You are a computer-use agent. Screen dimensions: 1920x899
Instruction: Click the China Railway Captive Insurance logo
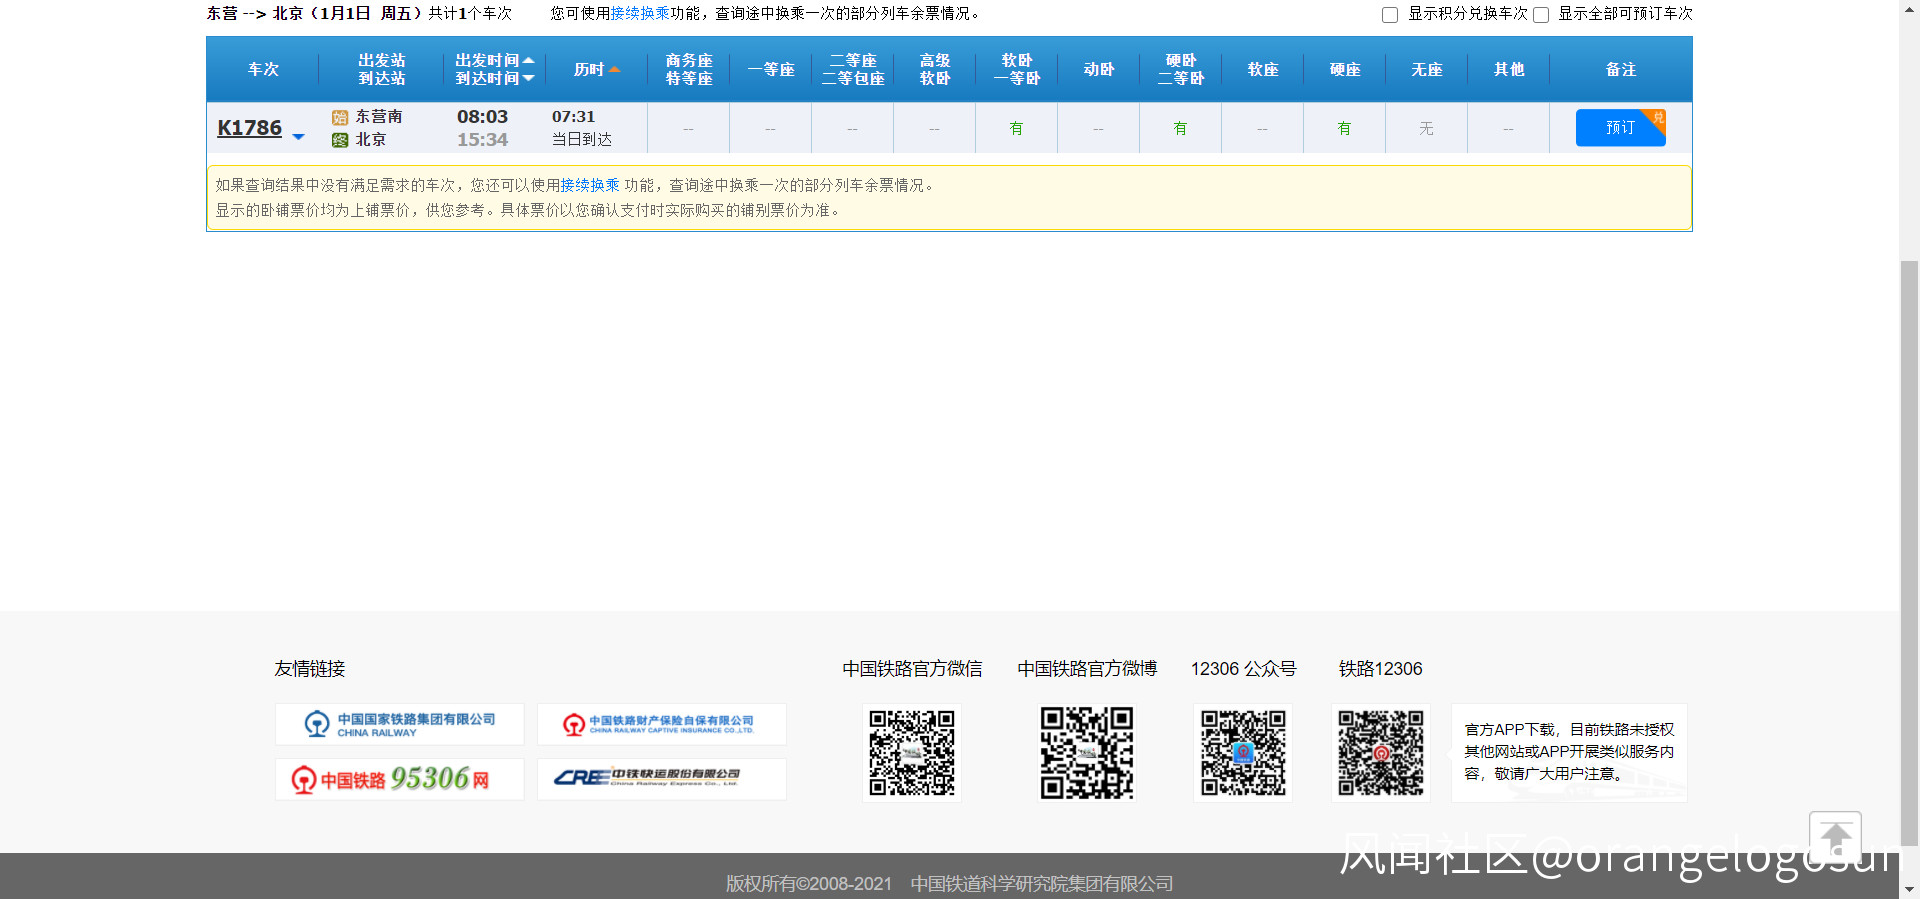(661, 724)
